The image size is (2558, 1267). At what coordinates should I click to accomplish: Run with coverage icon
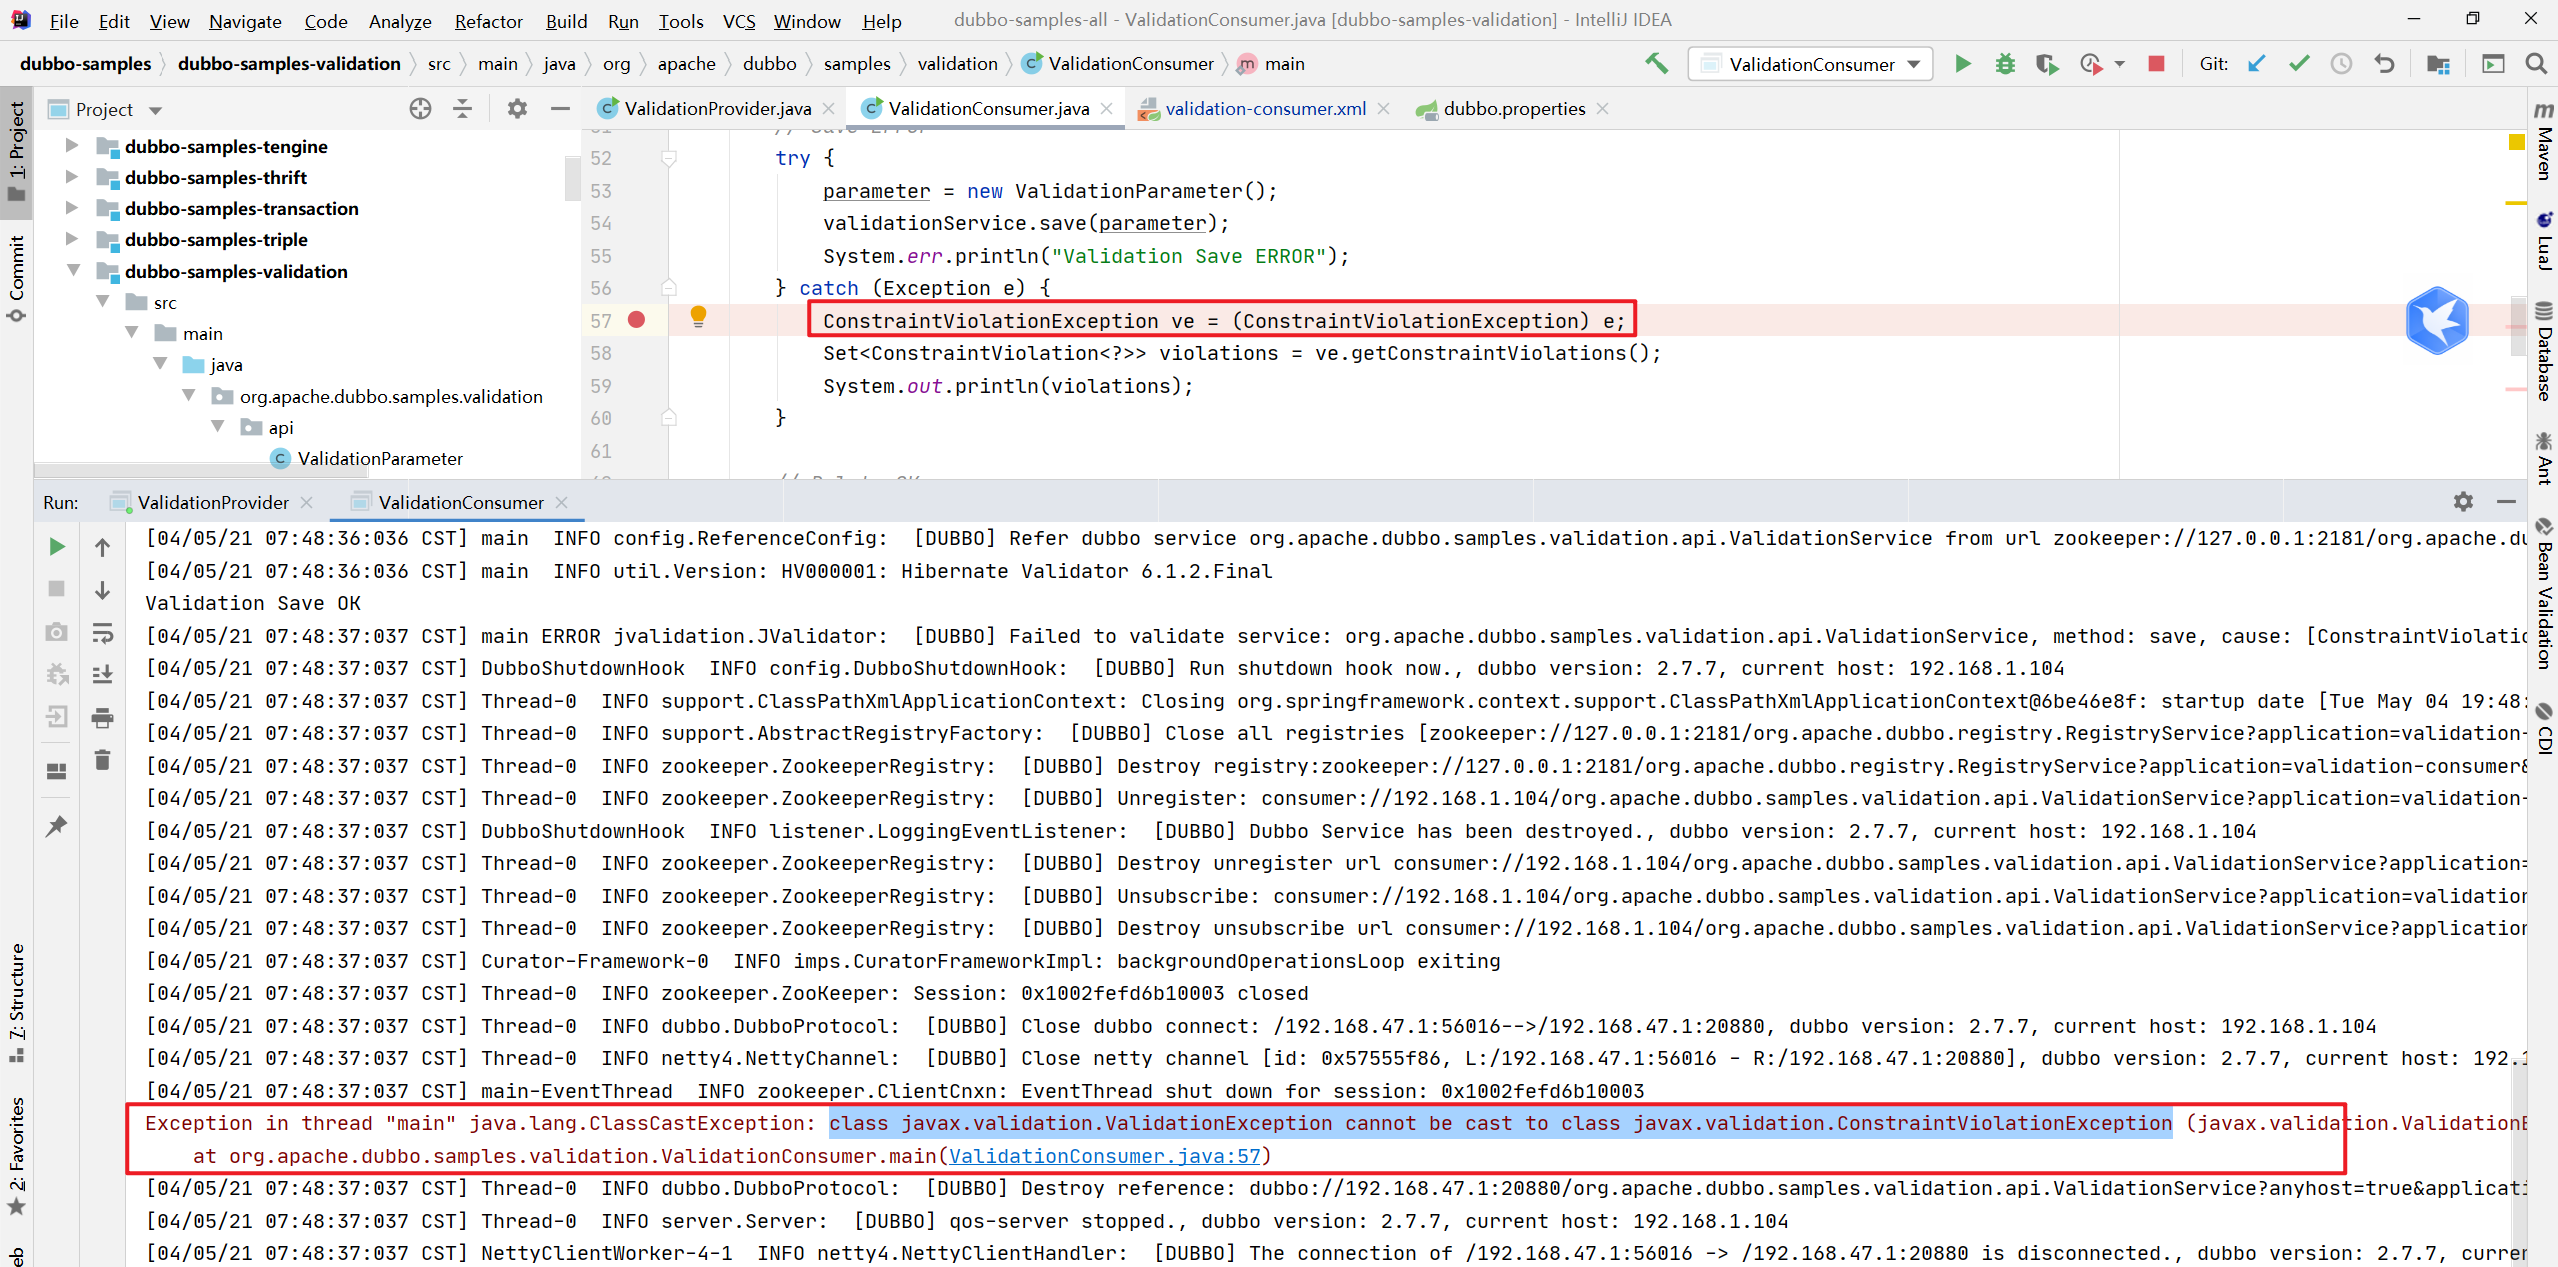coord(2047,64)
